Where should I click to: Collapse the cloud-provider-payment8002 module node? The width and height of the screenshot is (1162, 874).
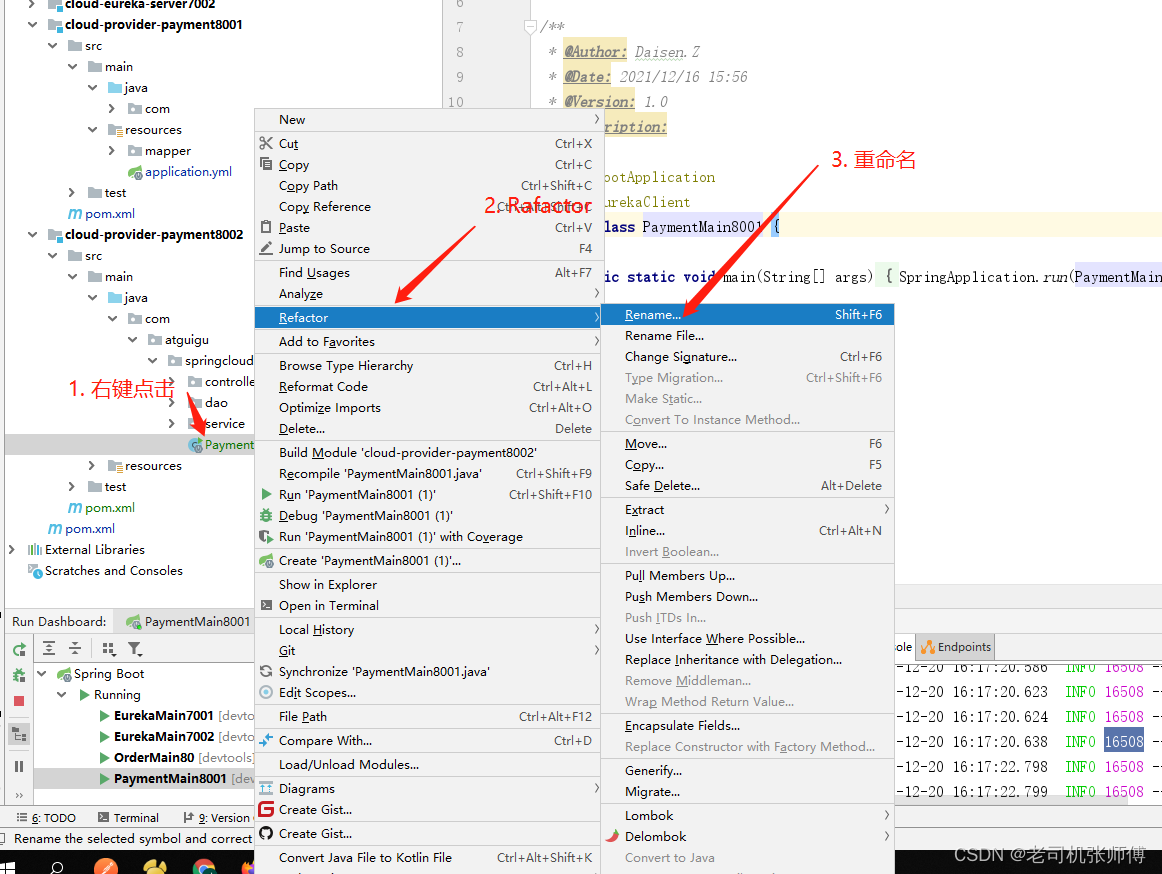(x=32, y=234)
